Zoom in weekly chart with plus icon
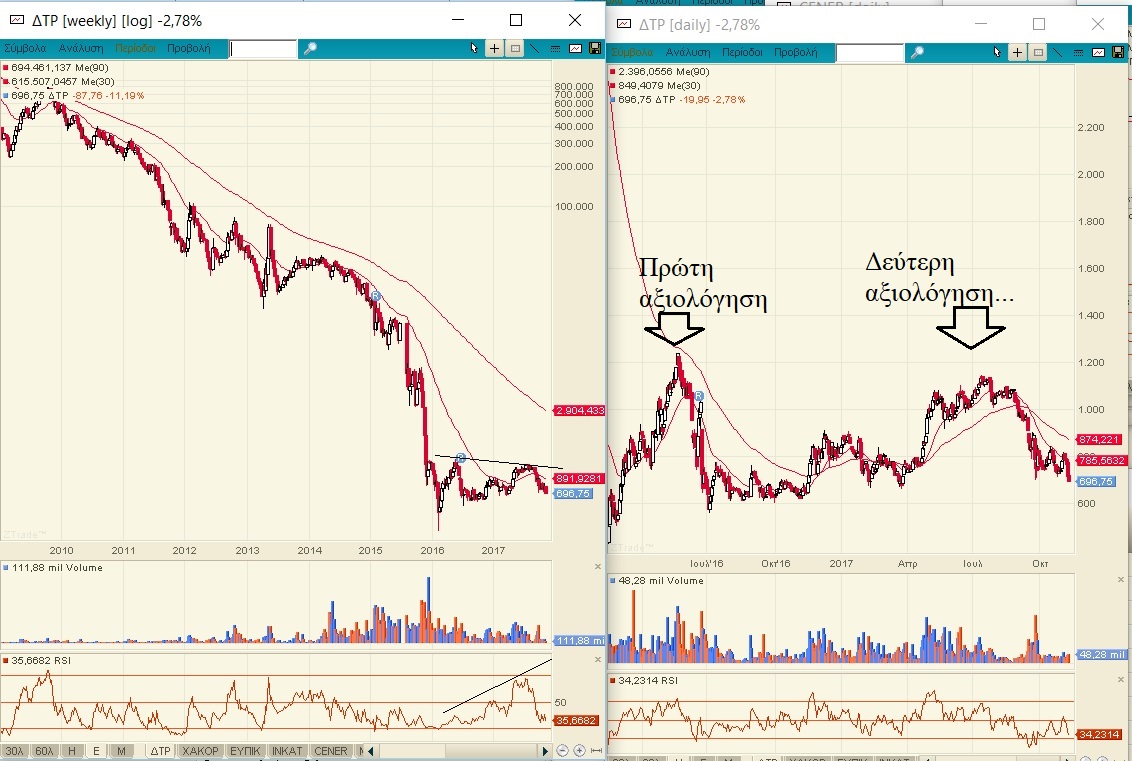The height and width of the screenshot is (761, 1132). pyautogui.click(x=579, y=750)
